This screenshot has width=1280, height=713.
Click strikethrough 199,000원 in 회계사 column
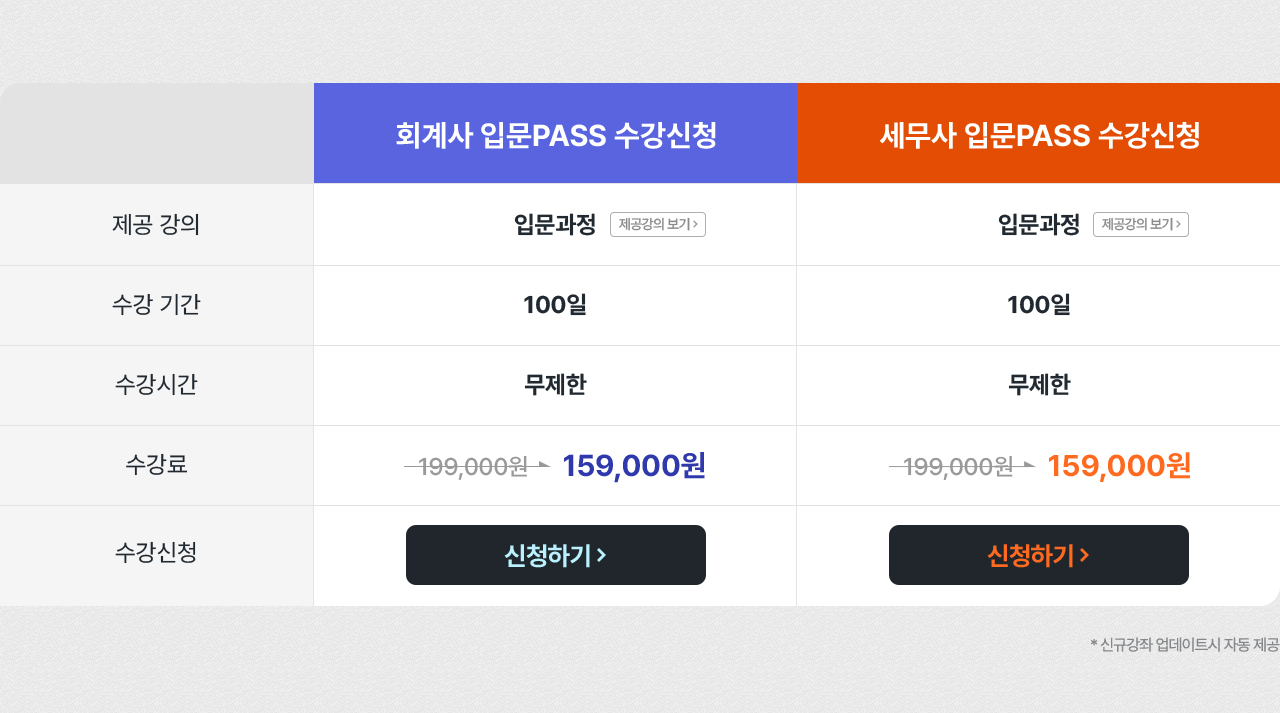pyautogui.click(x=473, y=466)
